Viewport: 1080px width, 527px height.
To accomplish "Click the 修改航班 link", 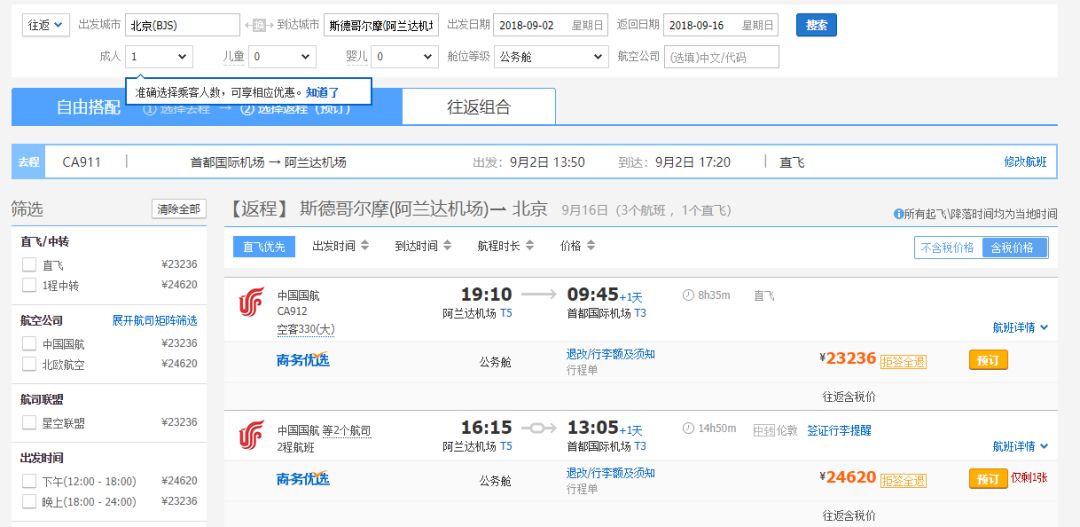I will [x=1025, y=162].
